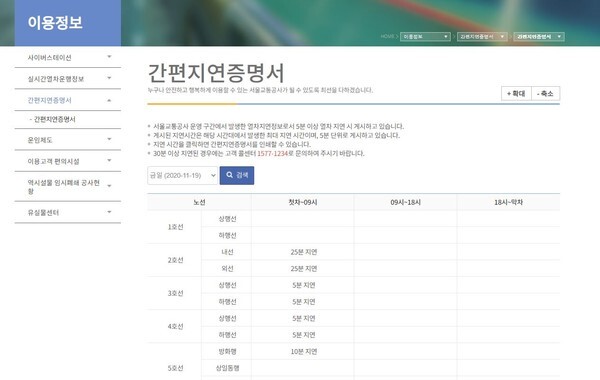Click the 1호선 하행선 direction cell
600x380 pixels.
tap(227, 235)
